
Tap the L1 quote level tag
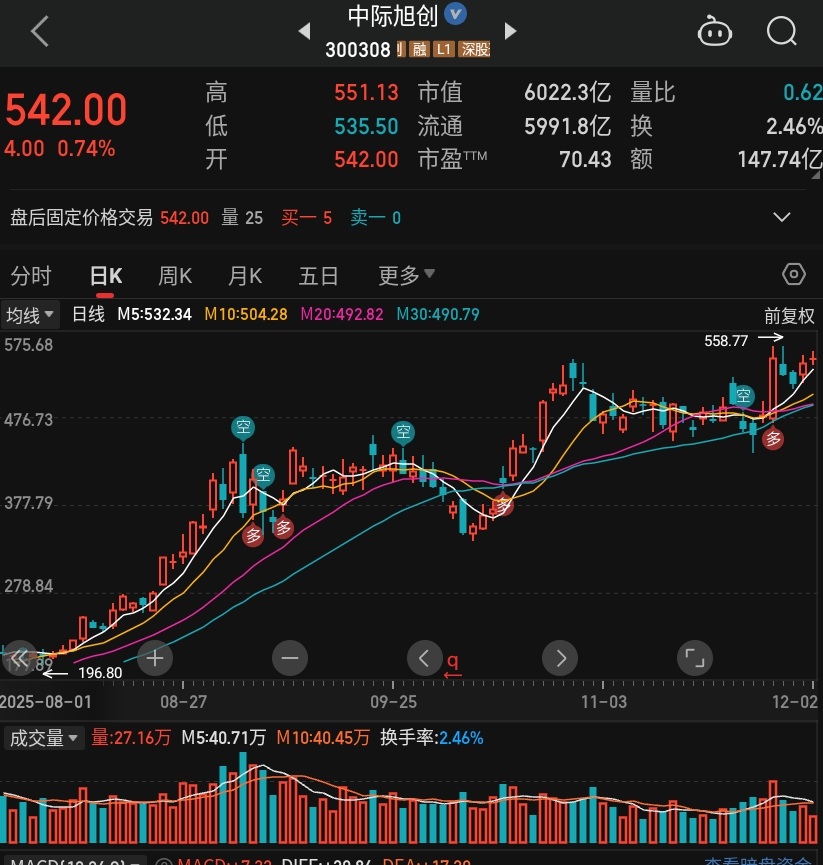[443, 50]
